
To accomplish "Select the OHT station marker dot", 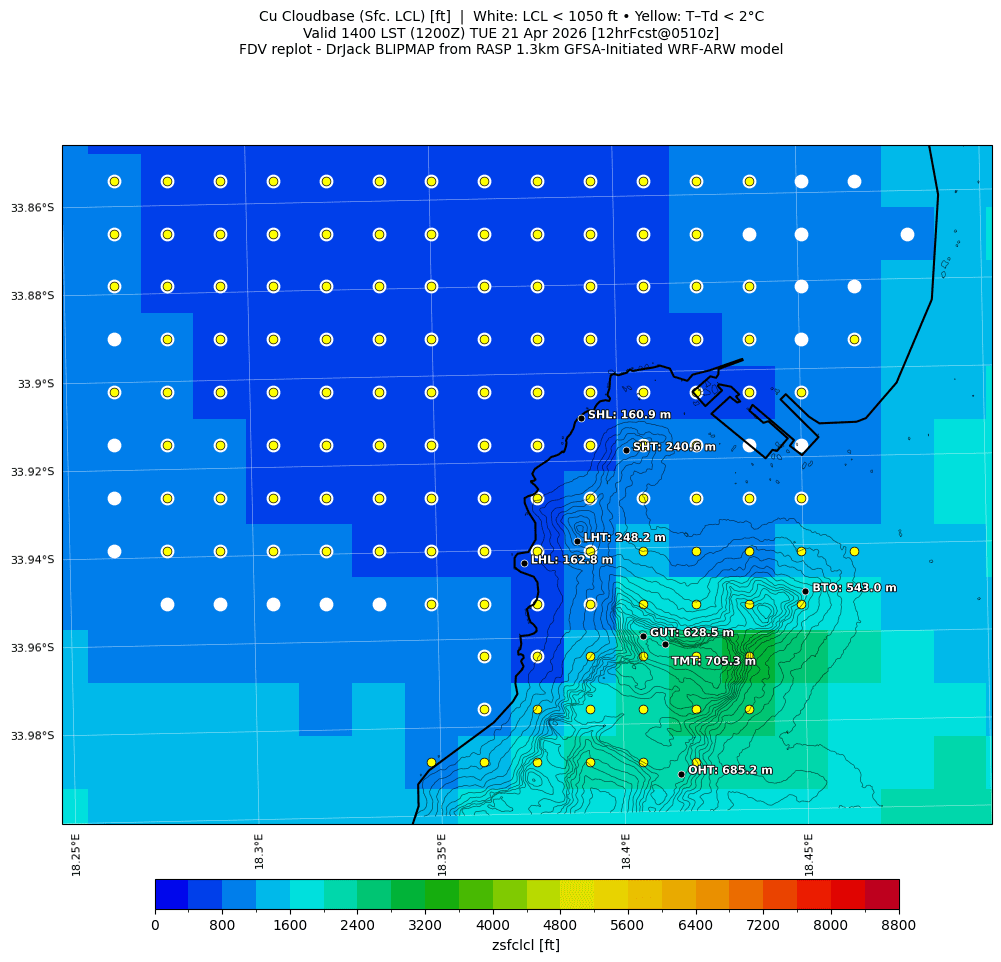I will [x=681, y=774].
